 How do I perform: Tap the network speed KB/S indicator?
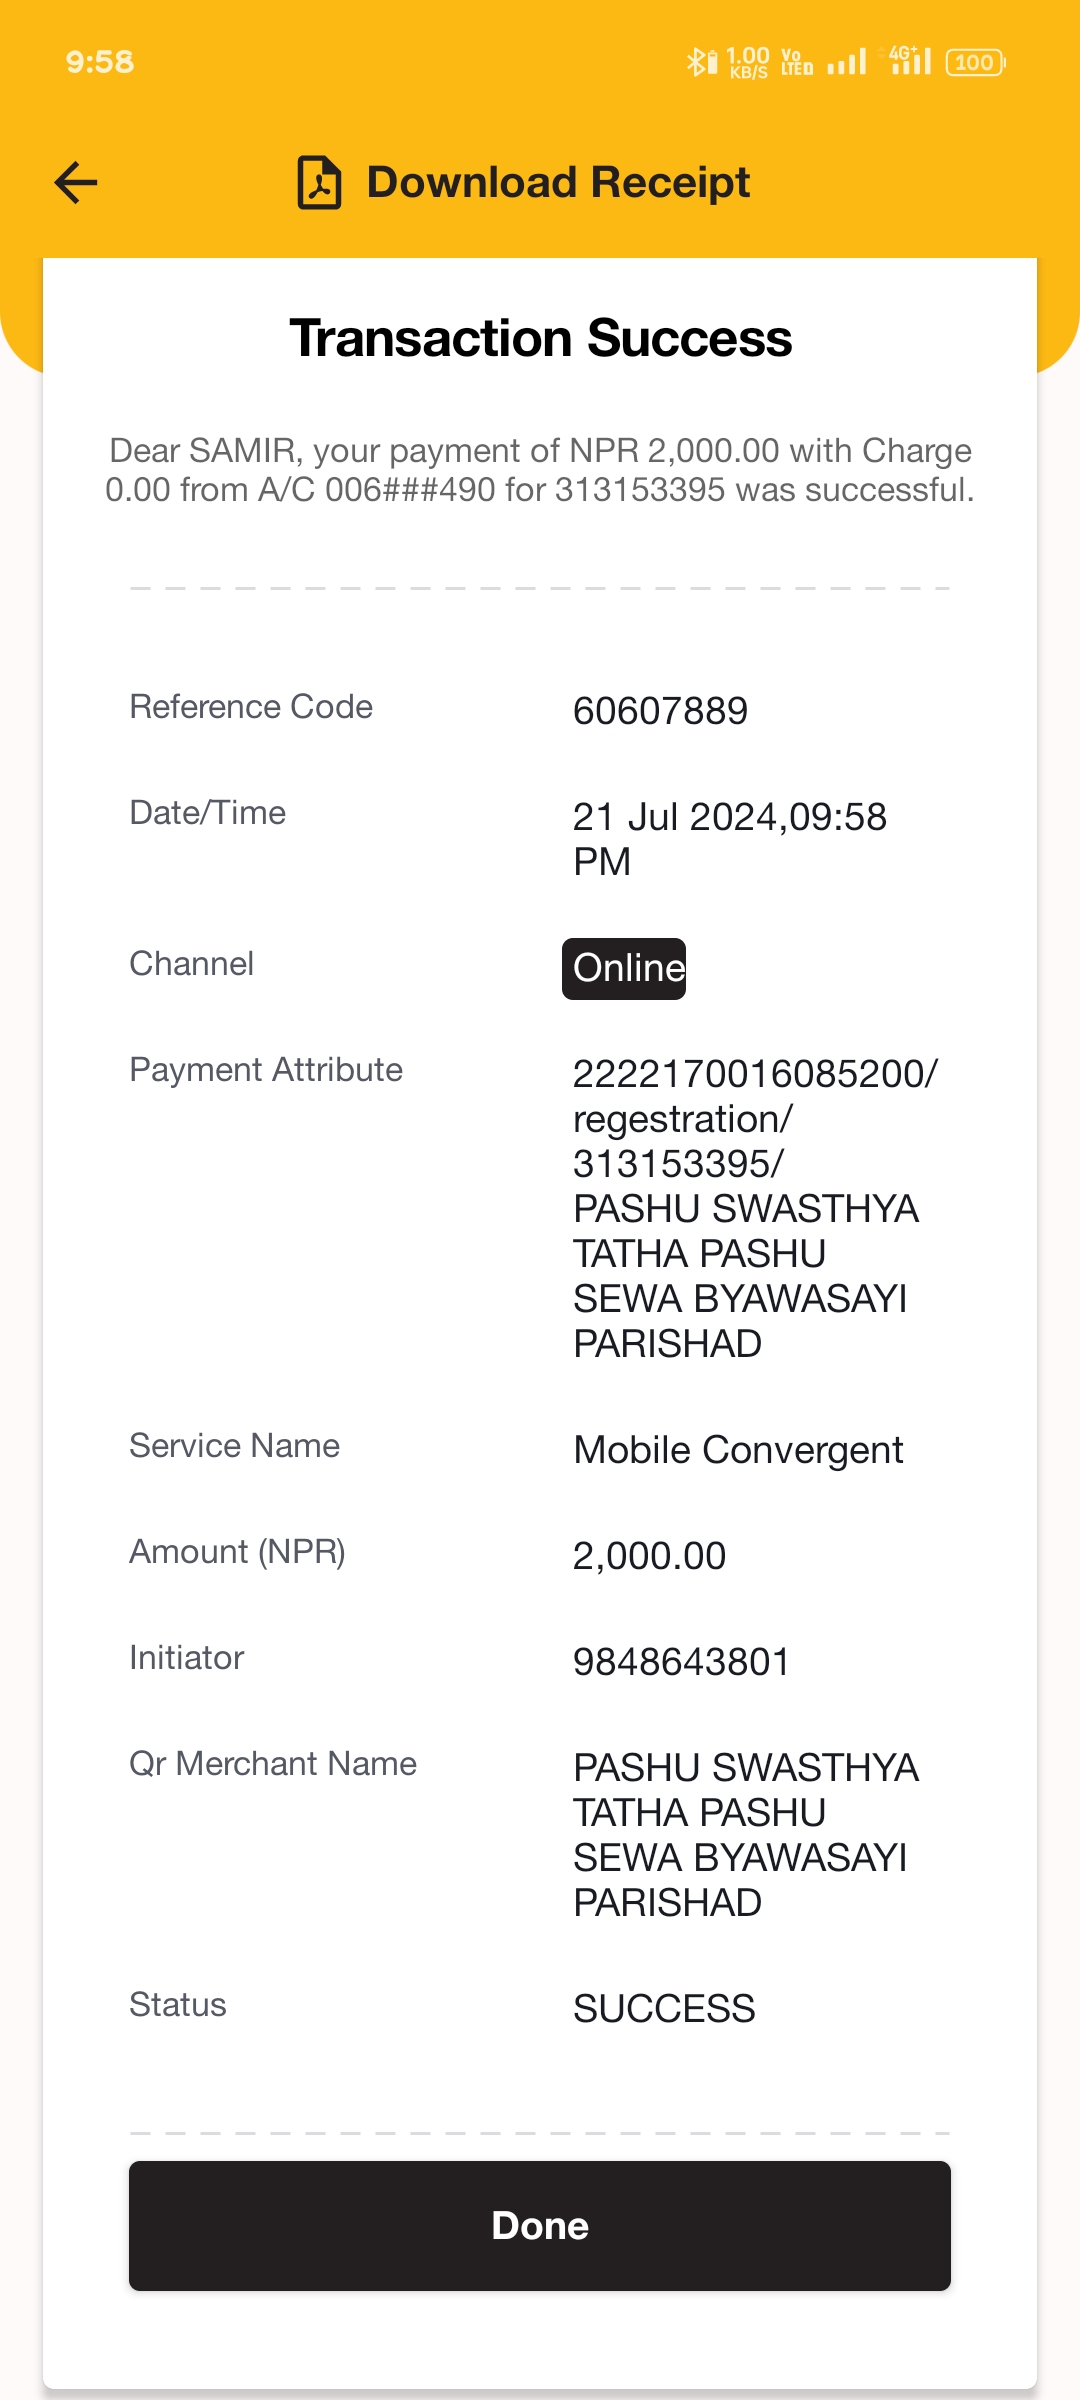[748, 62]
